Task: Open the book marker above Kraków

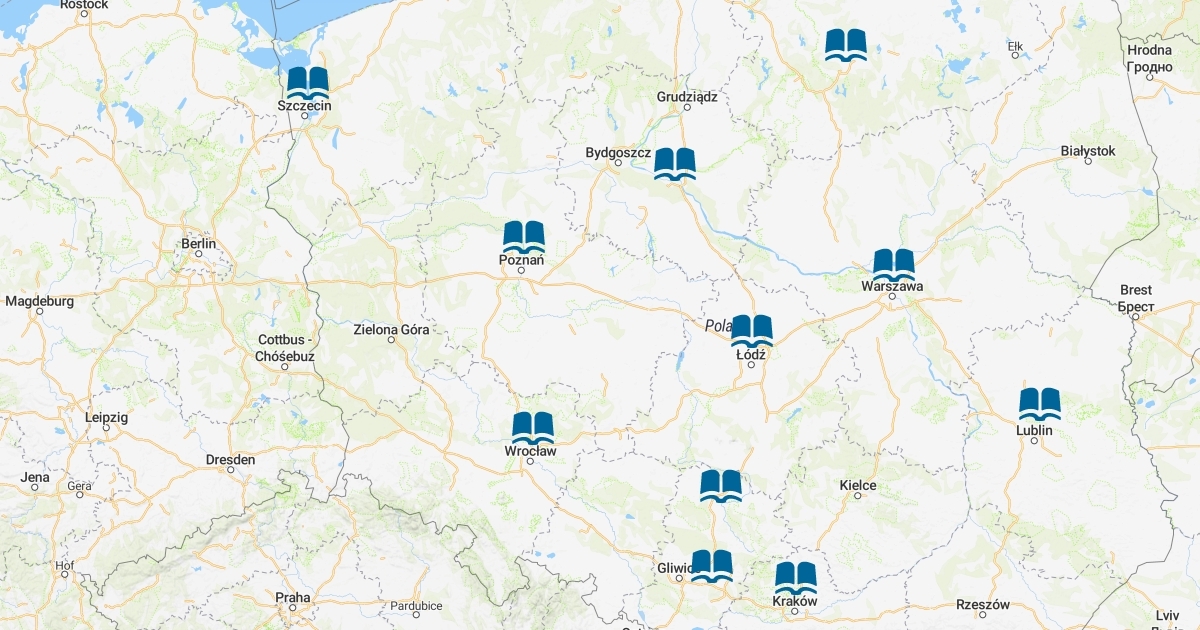Action: pos(796,577)
